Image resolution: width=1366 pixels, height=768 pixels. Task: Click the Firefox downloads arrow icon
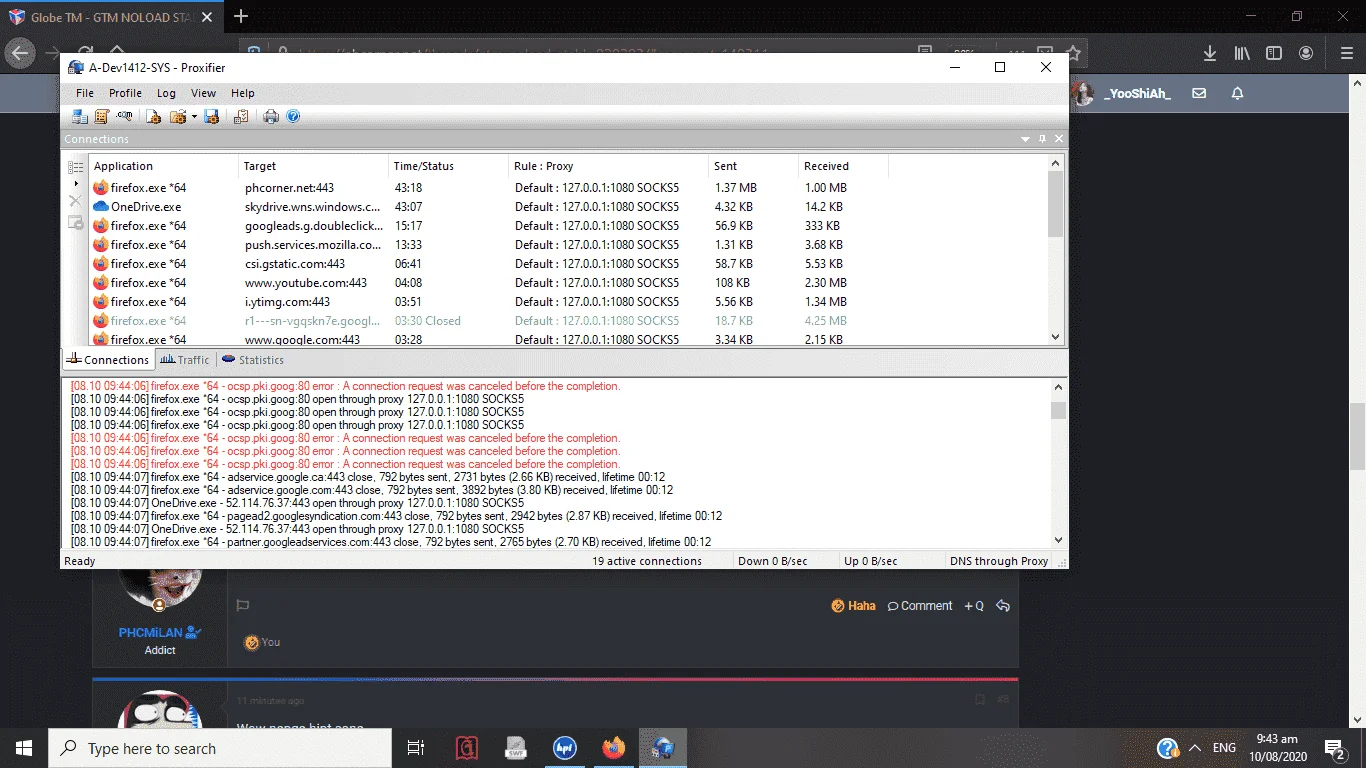[x=1209, y=53]
